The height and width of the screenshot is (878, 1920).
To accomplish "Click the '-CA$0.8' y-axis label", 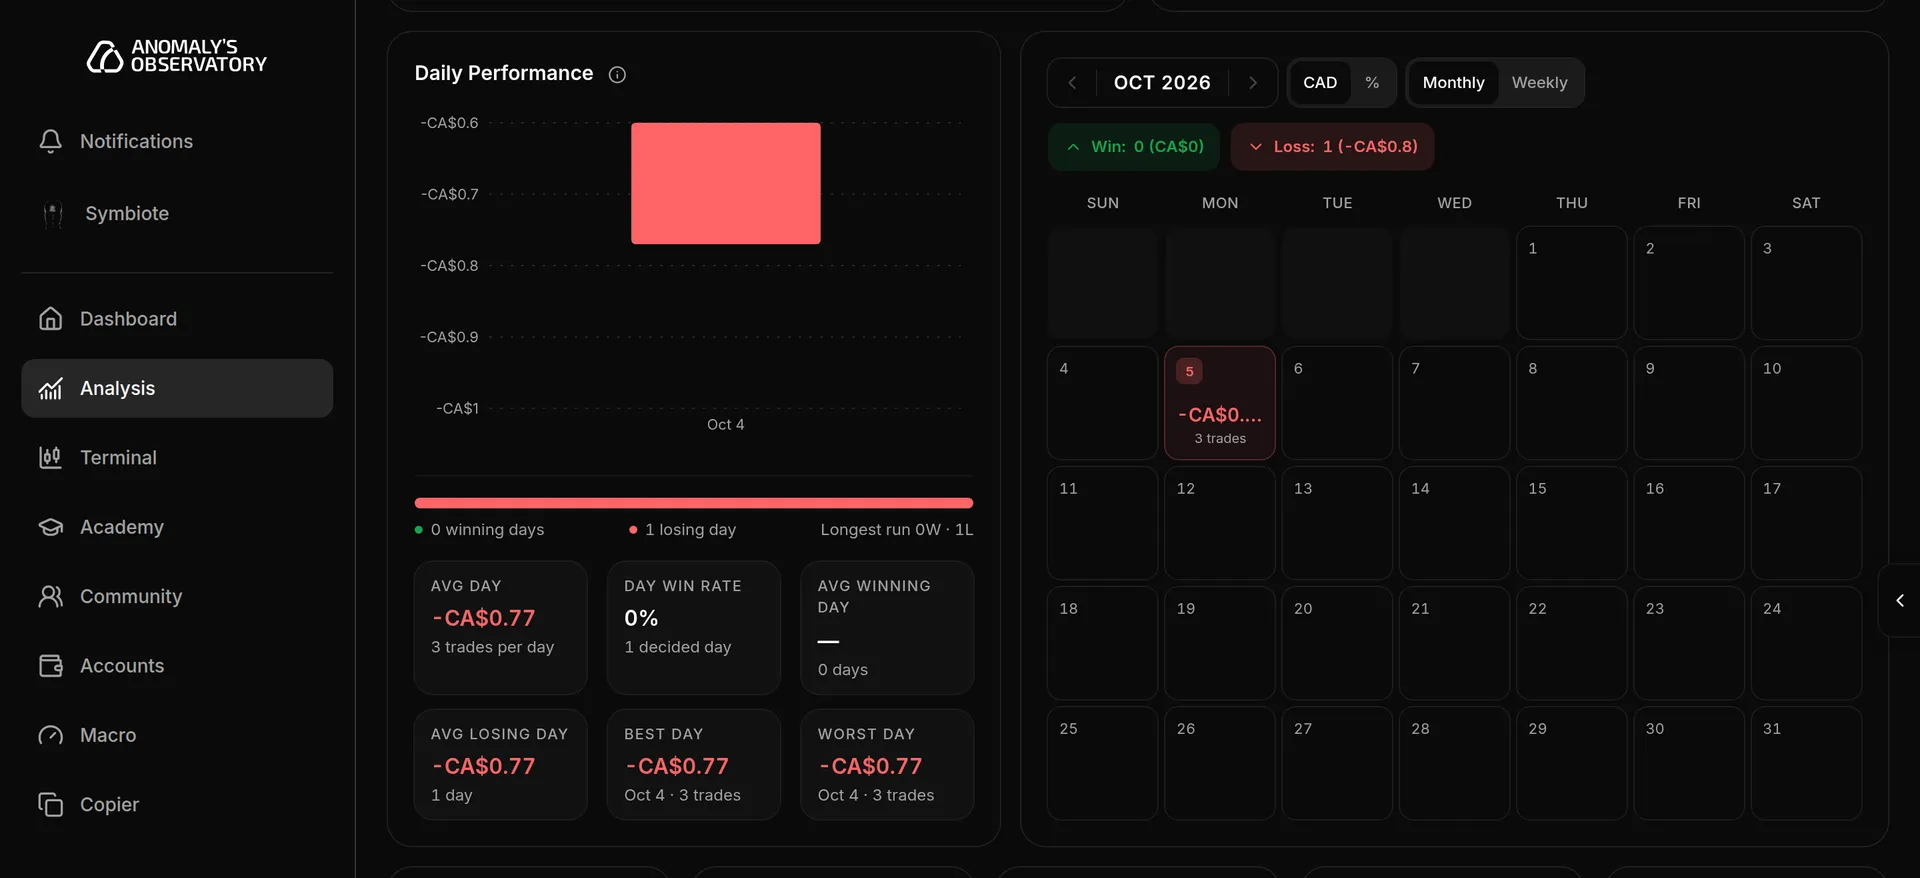I will (449, 266).
